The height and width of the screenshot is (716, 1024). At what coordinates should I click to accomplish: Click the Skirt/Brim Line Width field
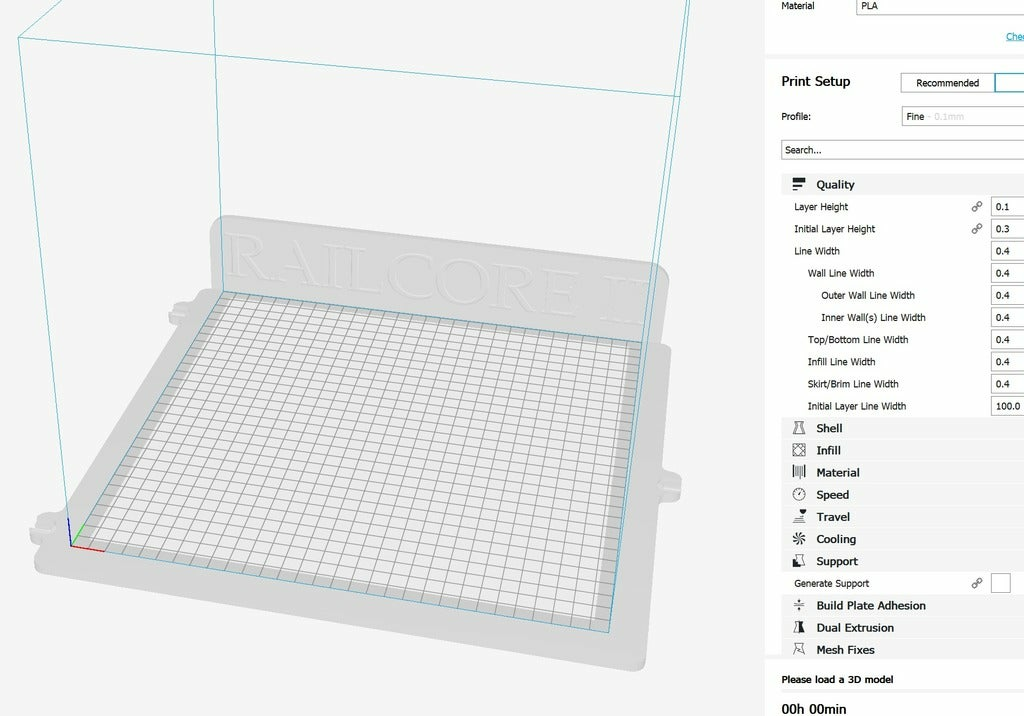coord(1008,384)
